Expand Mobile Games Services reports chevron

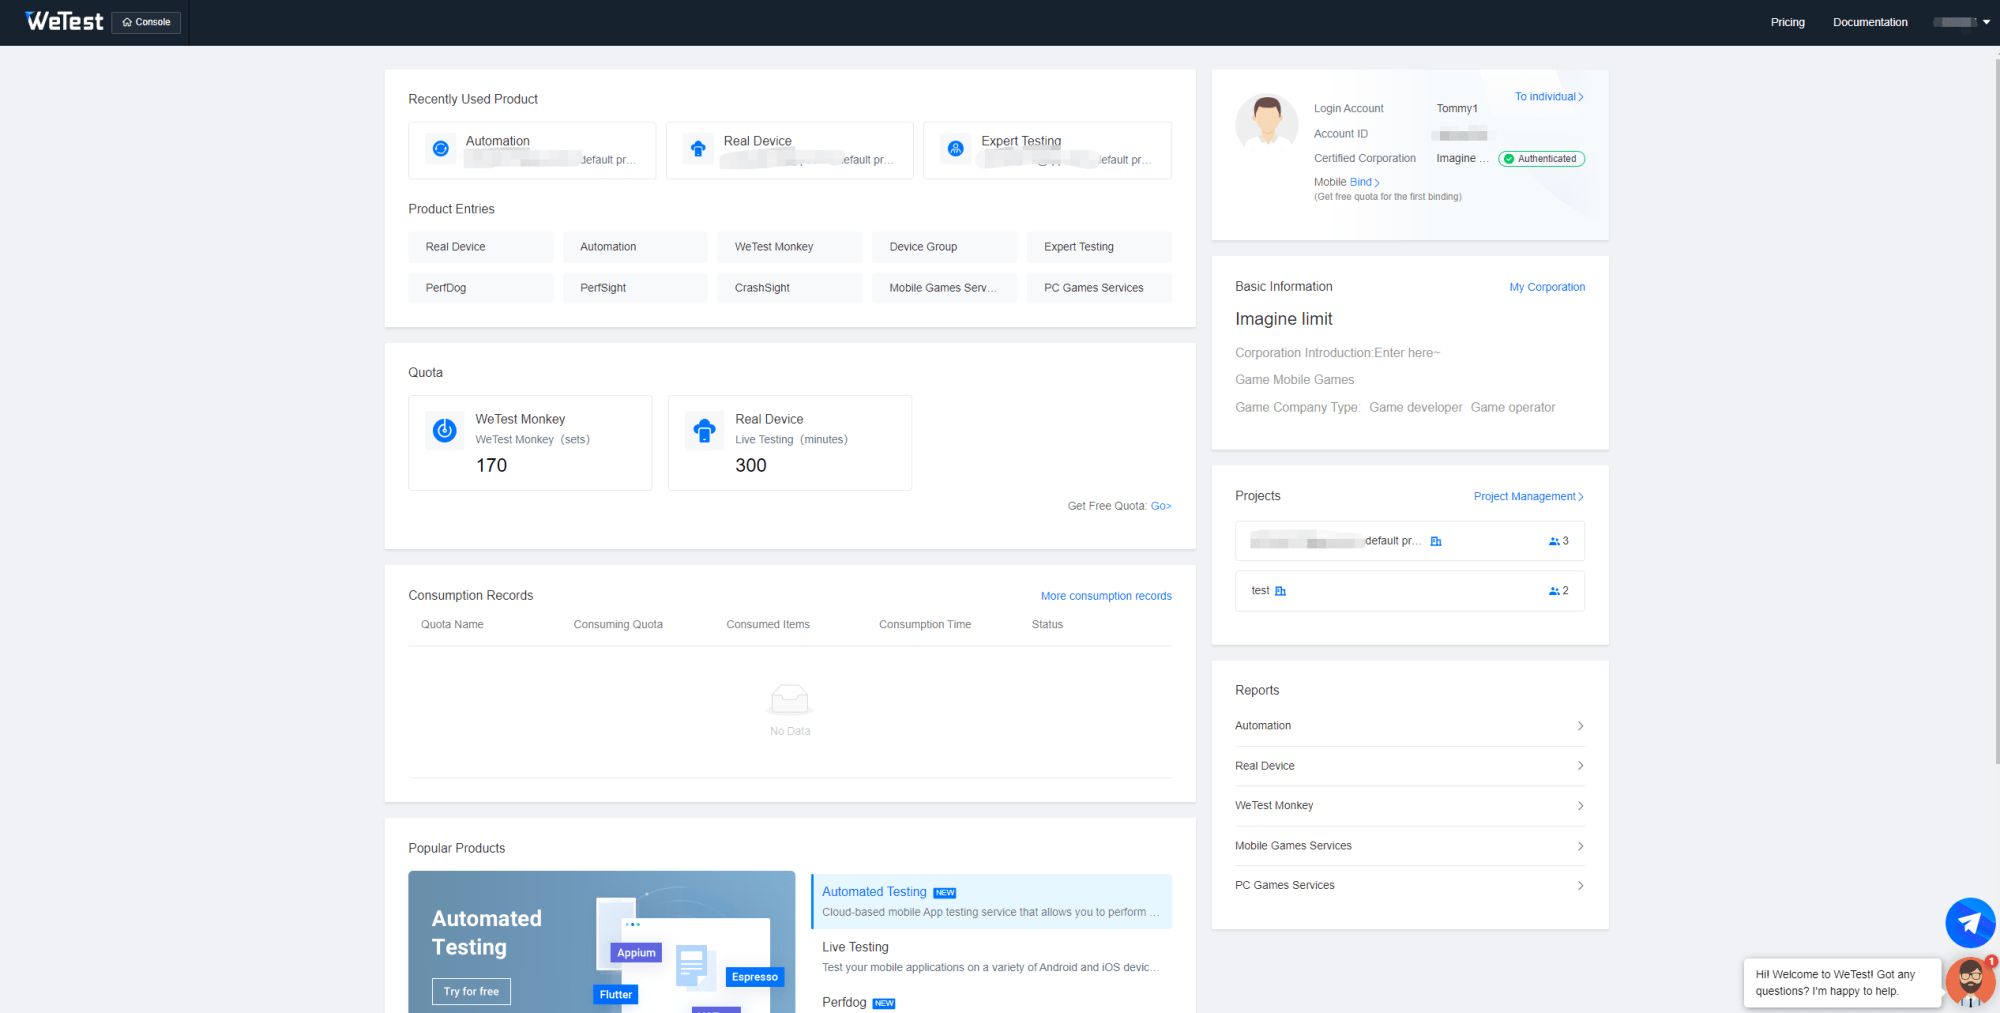click(1580, 846)
